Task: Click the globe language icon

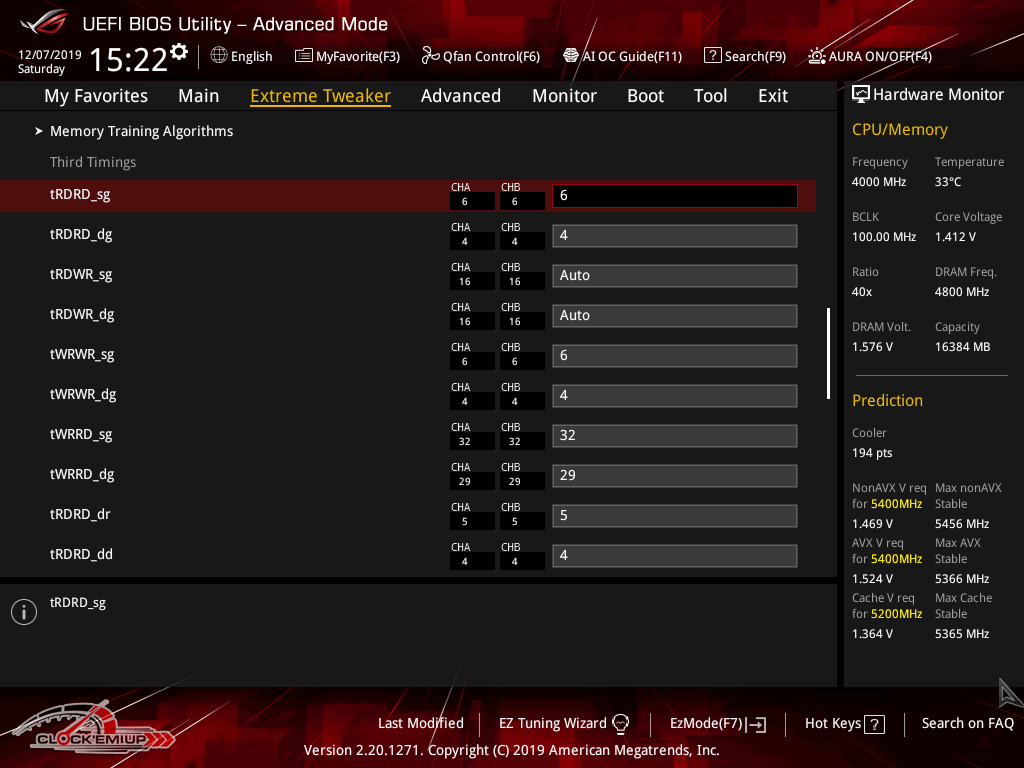Action: tap(219, 56)
